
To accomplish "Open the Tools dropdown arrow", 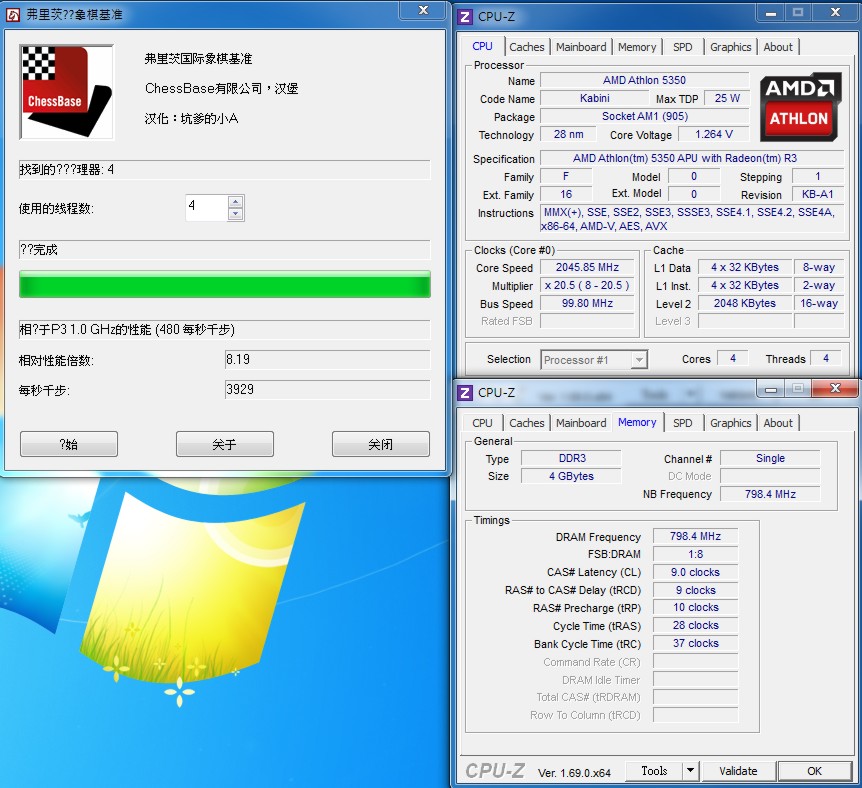I will pyautogui.click(x=690, y=771).
